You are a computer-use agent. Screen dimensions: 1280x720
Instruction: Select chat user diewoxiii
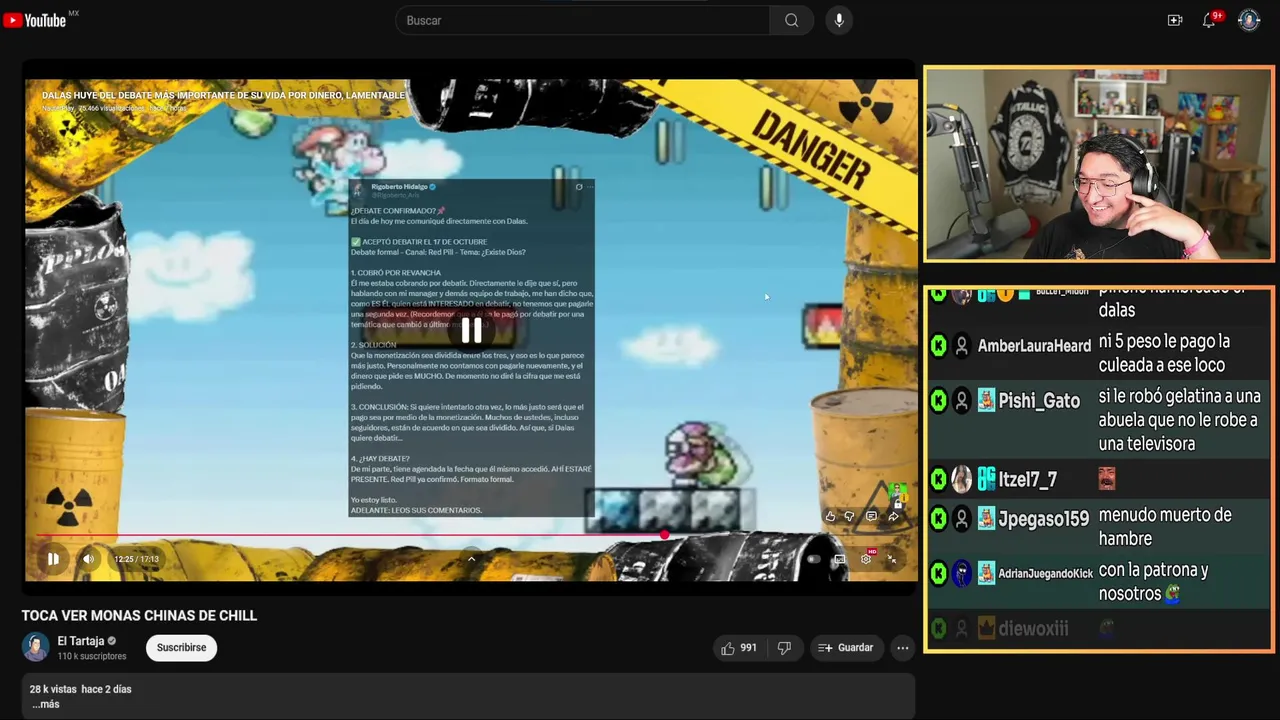[1034, 629]
